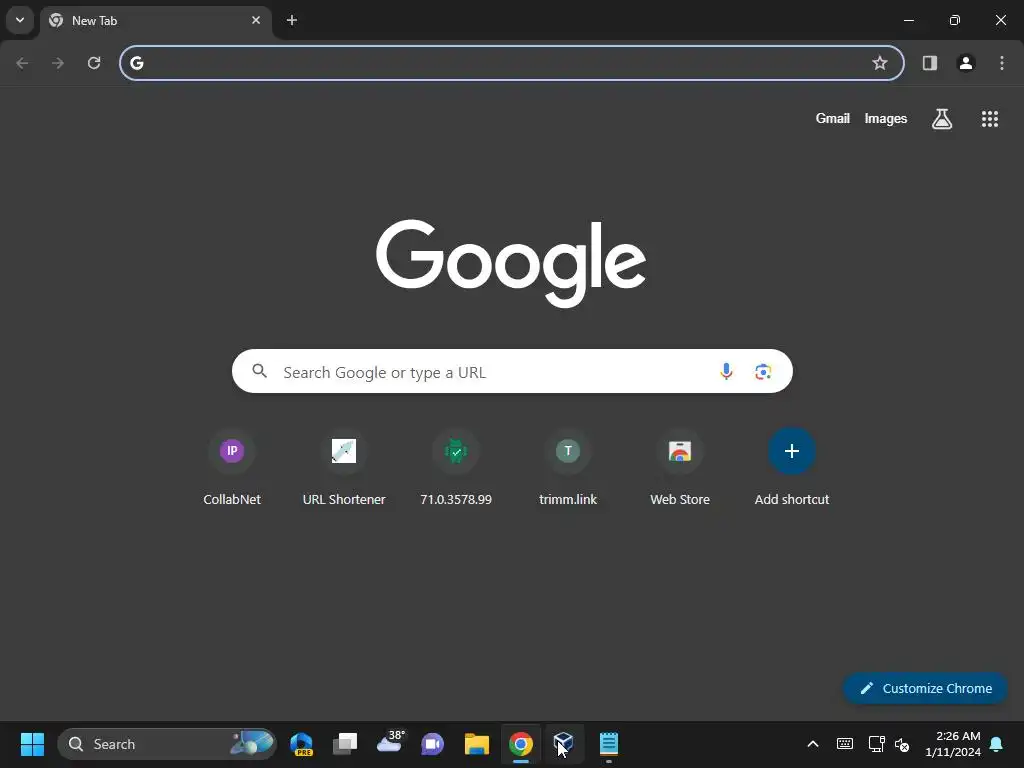Screen dimensions: 1024x768
Task: Minimize the Chrome window
Action: click(908, 20)
